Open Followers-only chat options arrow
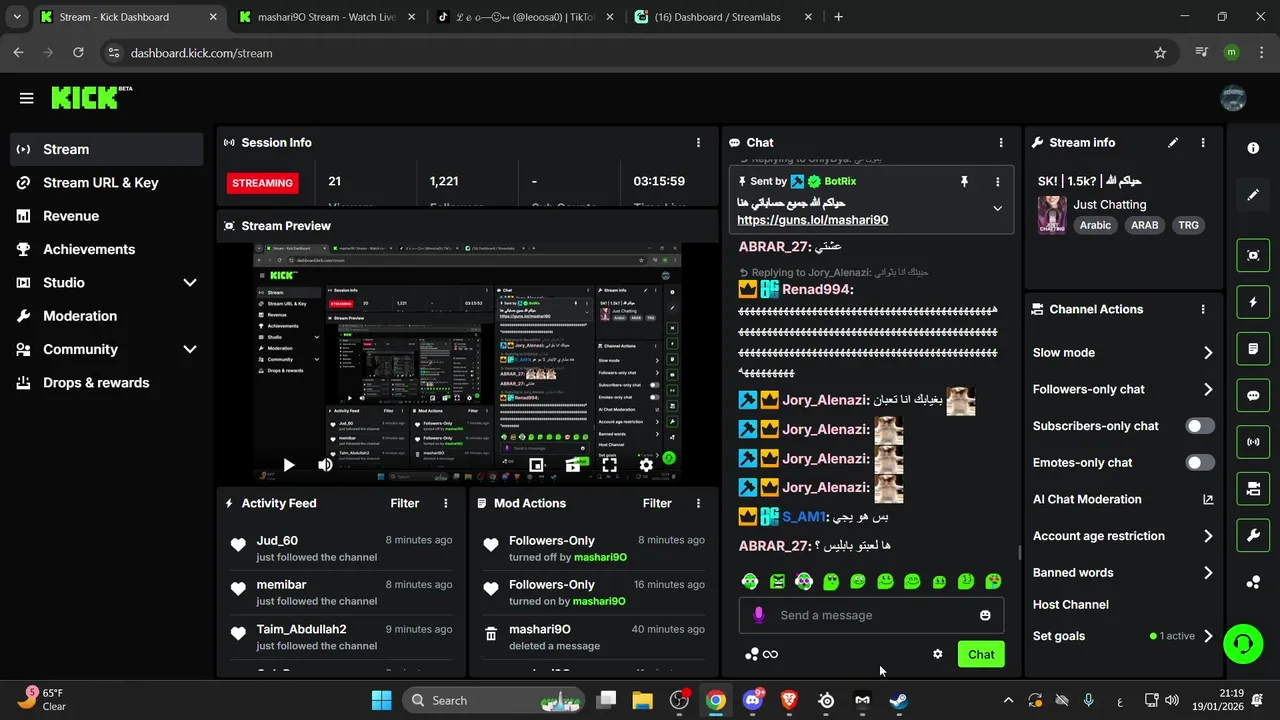 click(x=1208, y=390)
